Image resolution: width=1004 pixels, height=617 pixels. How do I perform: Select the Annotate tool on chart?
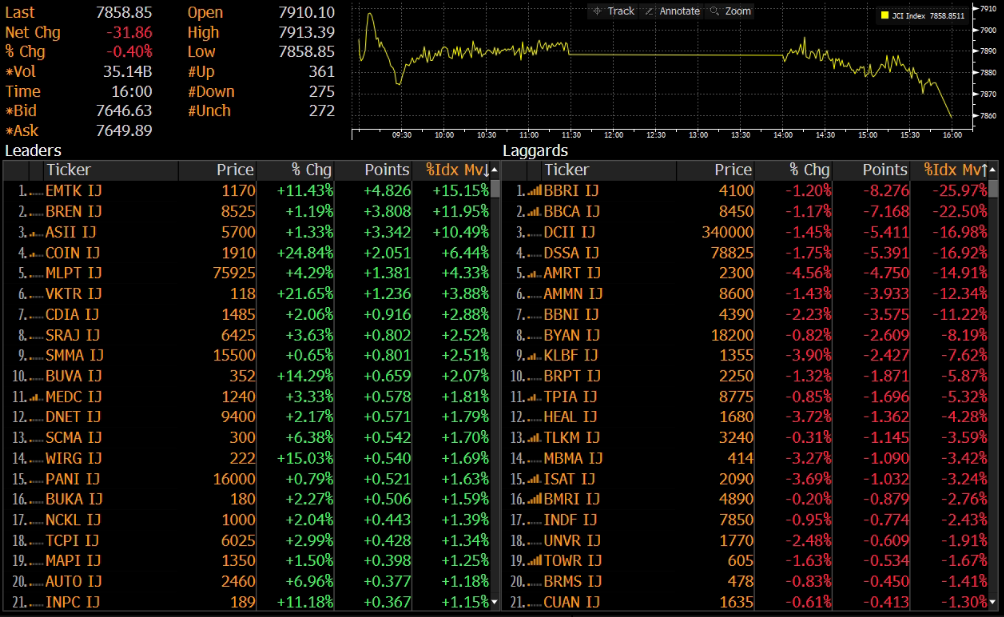point(672,11)
